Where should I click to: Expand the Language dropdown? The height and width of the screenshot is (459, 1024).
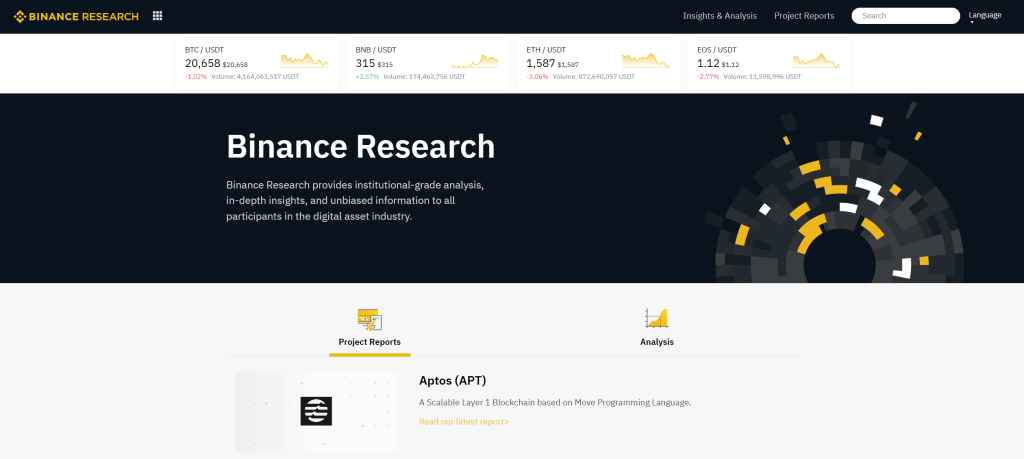(984, 16)
